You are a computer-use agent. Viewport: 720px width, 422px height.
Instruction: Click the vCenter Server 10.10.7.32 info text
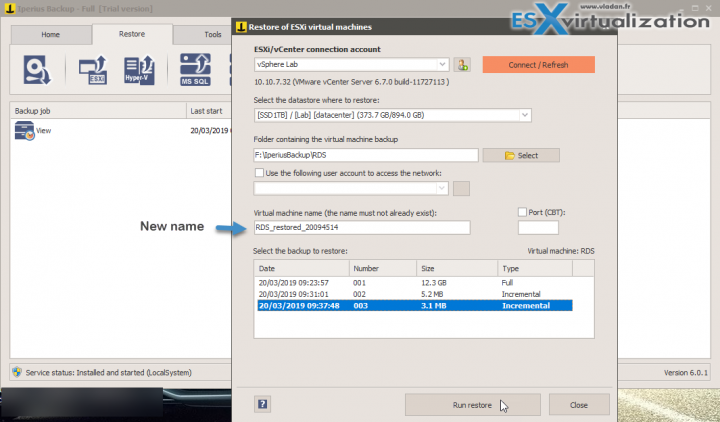click(x=352, y=82)
